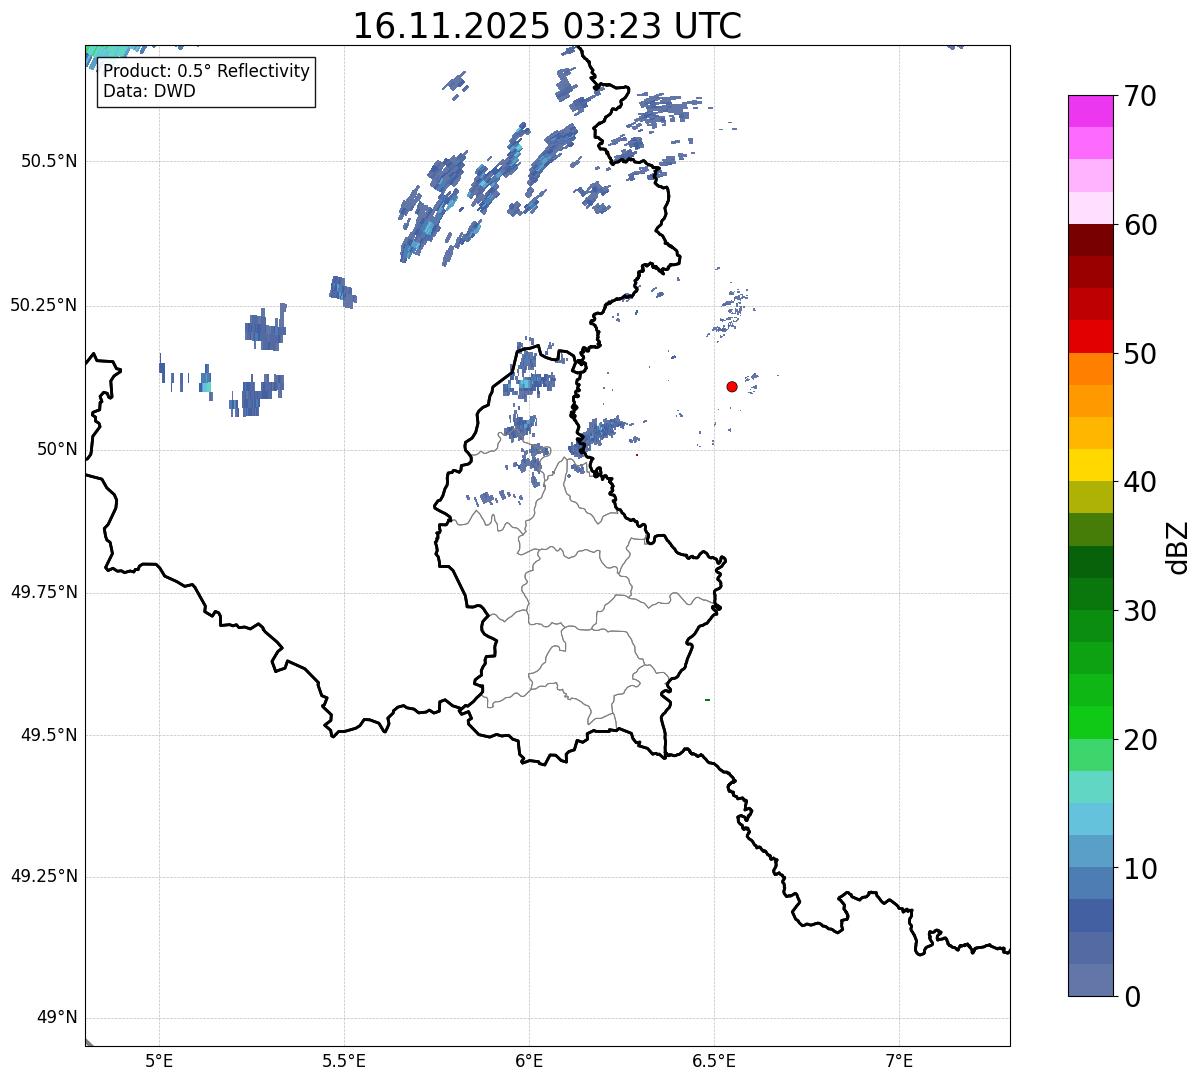Click the Data: DWD text line
The height and width of the screenshot is (1081, 1202).
coord(149,91)
